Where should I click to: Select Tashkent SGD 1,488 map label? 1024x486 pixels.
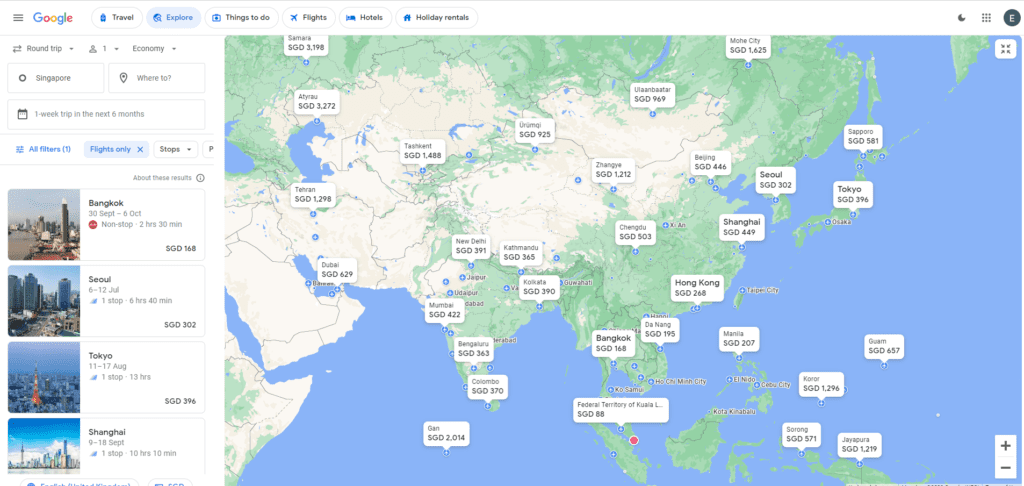pyautogui.click(x=423, y=151)
